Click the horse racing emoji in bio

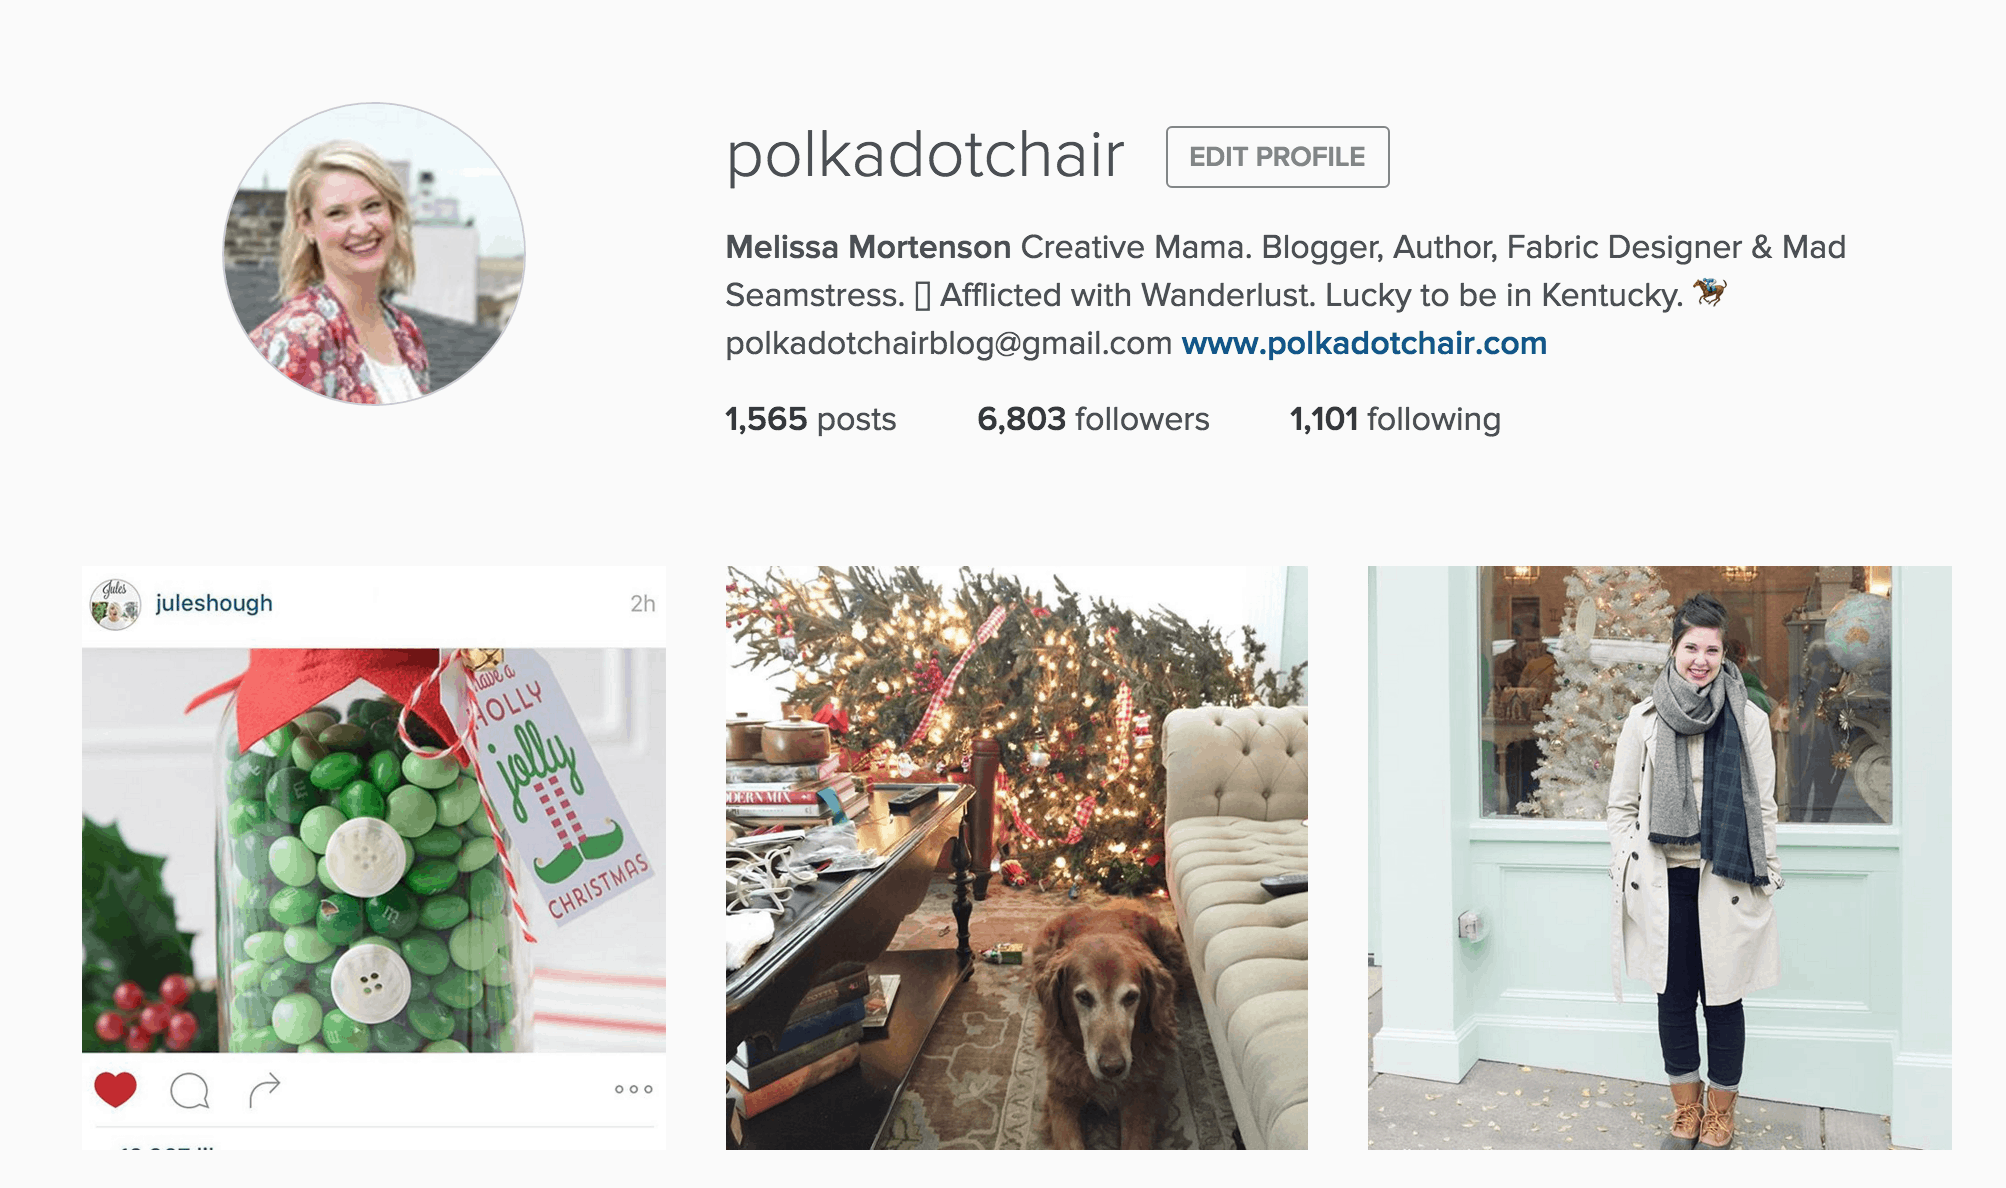(1710, 293)
